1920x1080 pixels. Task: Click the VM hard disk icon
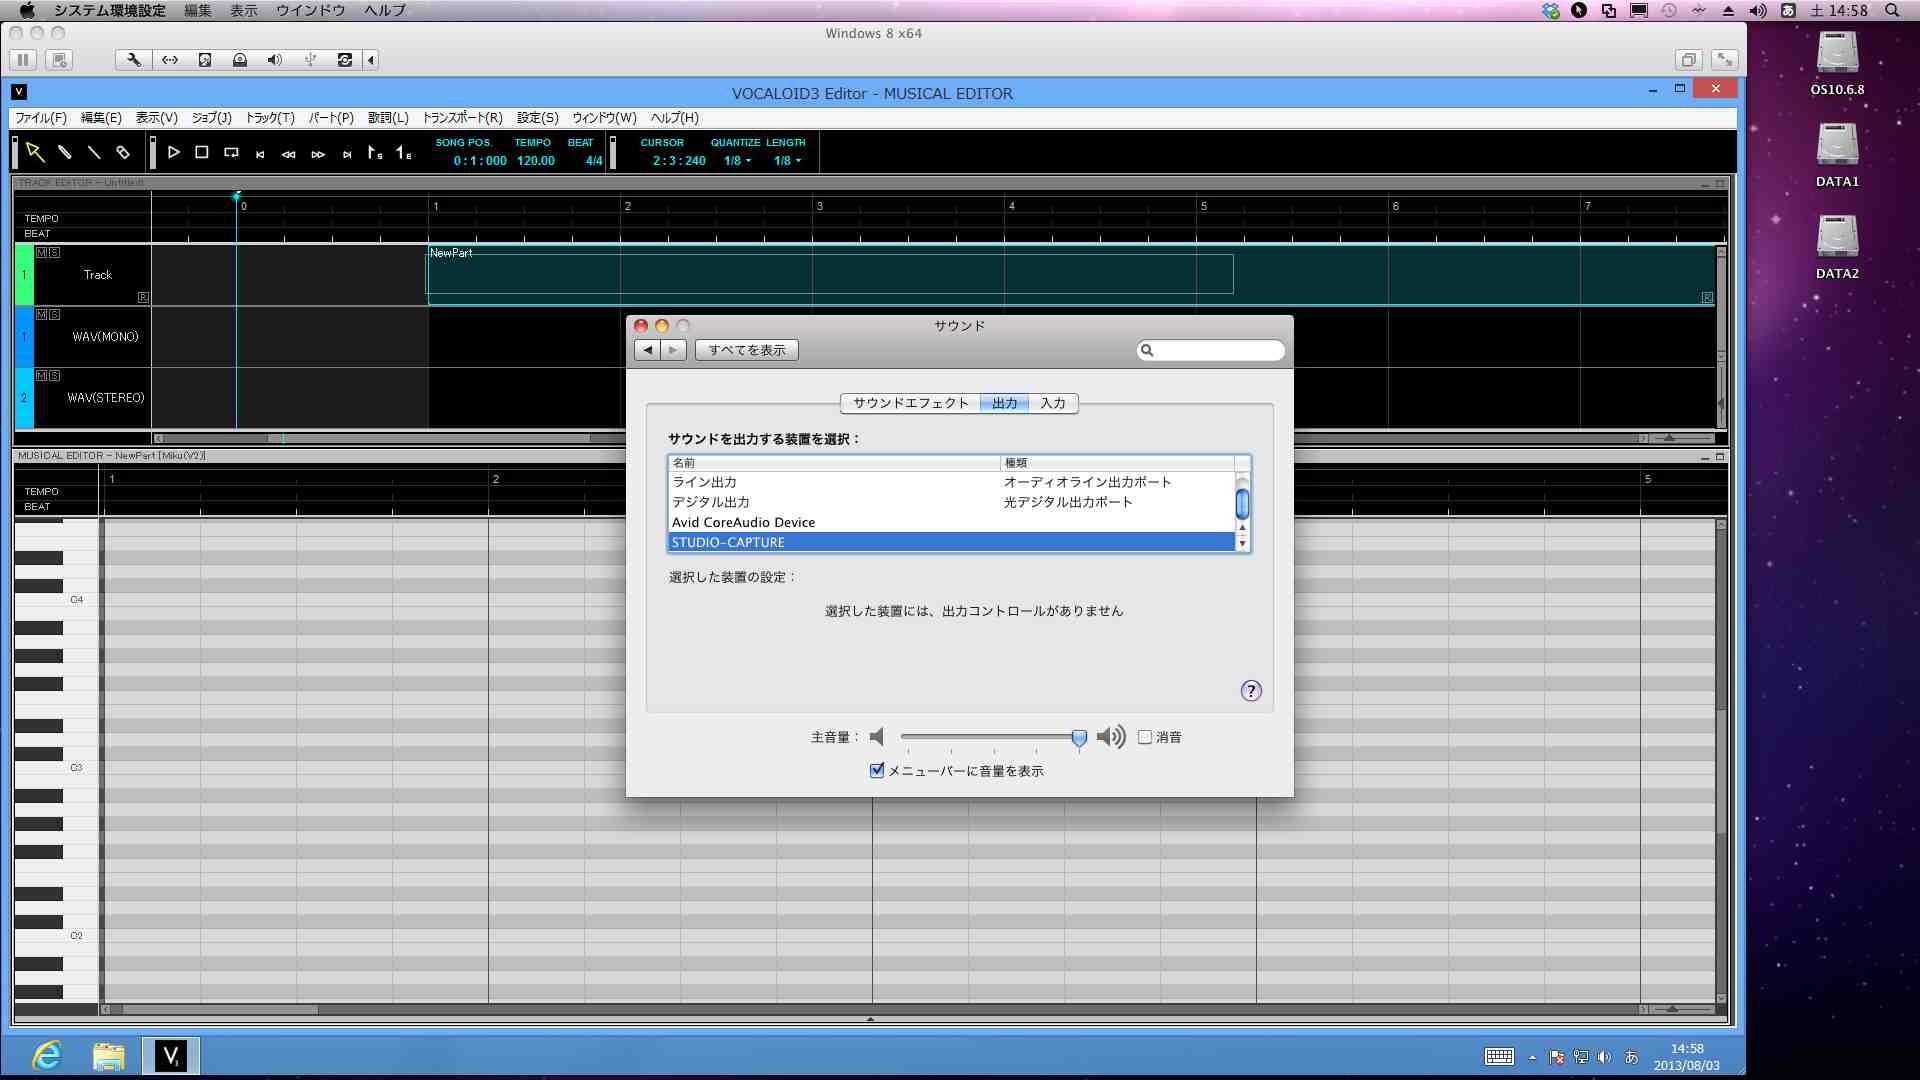coord(205,60)
